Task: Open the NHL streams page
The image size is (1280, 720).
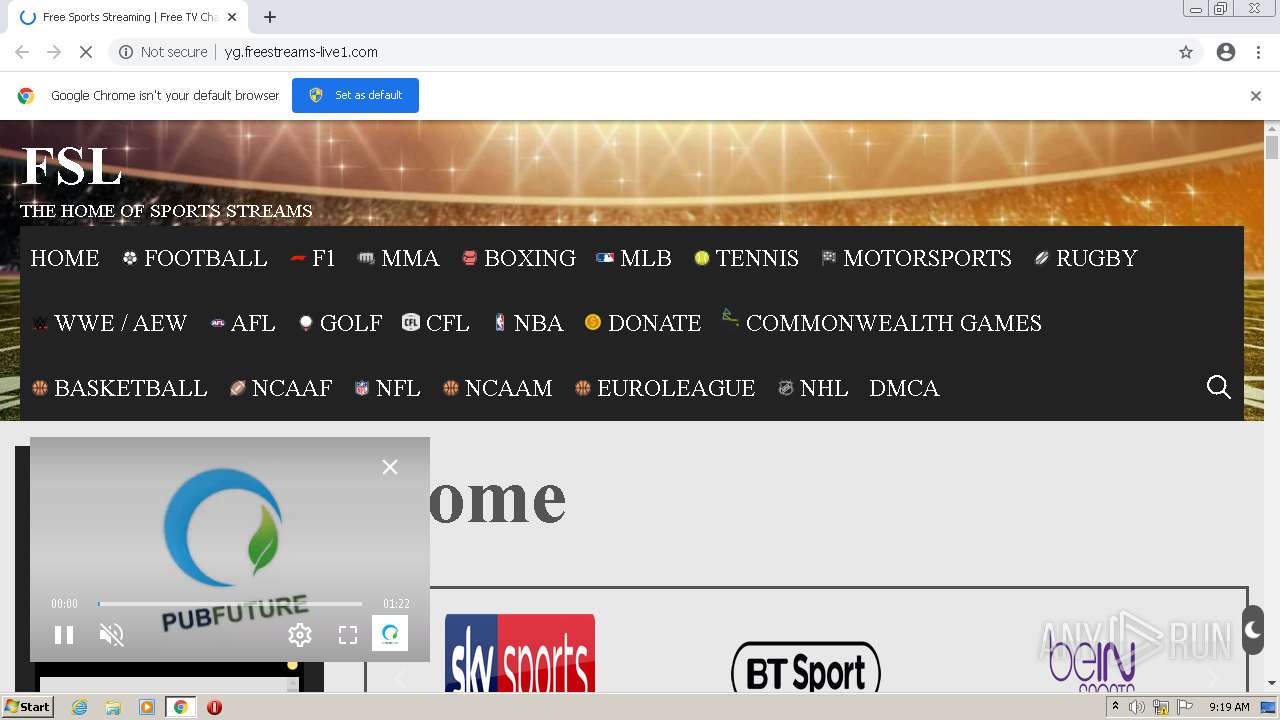Action: 813,388
